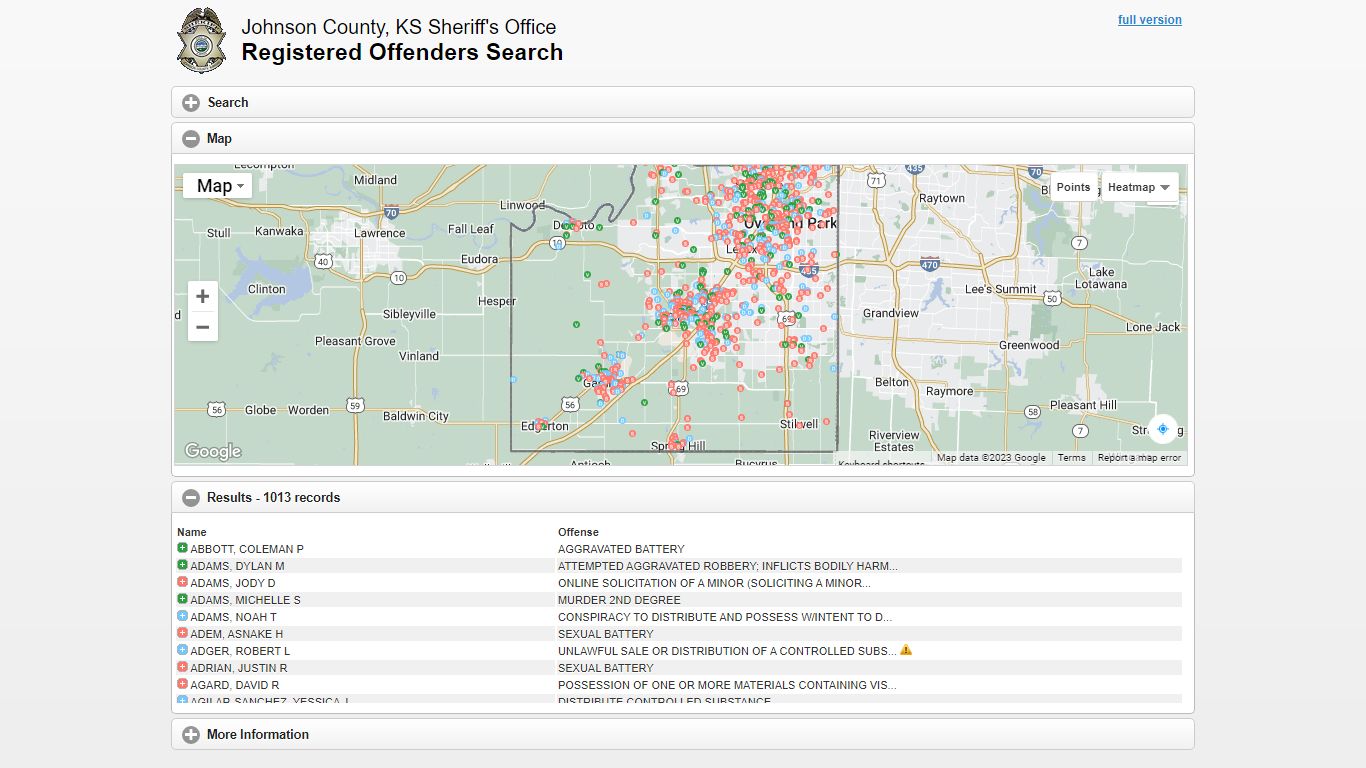Select the name ADRIAN, JUSTIN R
The height and width of the screenshot is (768, 1366).
coord(239,668)
